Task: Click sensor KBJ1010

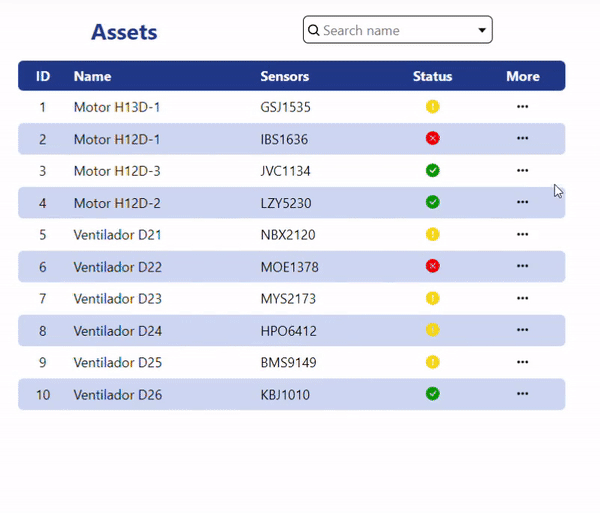Action: pos(285,395)
